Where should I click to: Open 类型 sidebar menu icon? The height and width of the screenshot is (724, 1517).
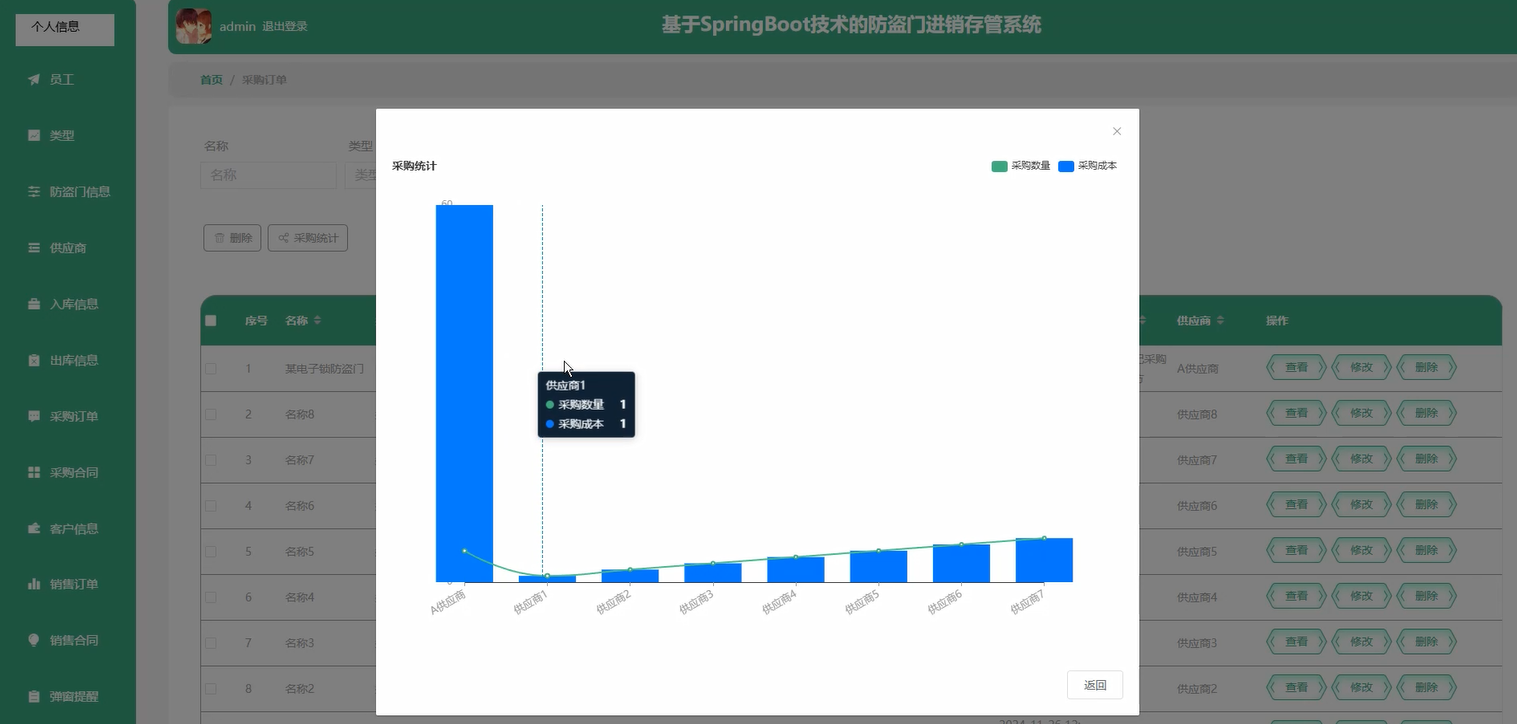pos(34,135)
